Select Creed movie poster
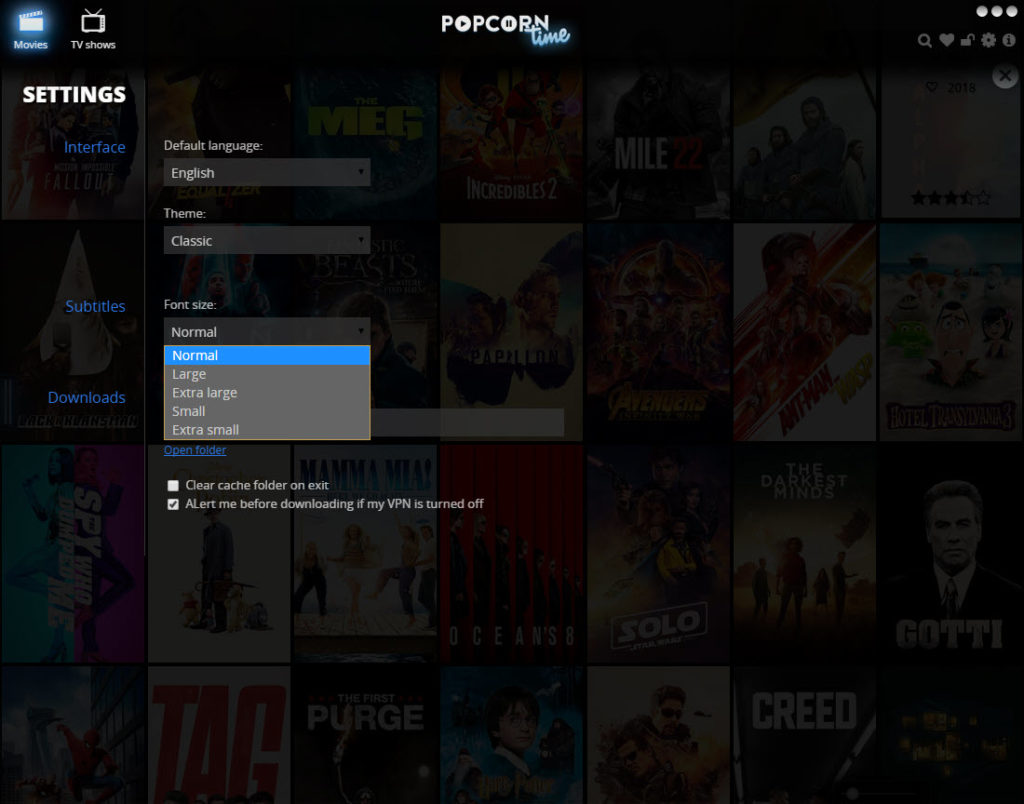Image resolution: width=1024 pixels, height=804 pixels. (x=805, y=735)
